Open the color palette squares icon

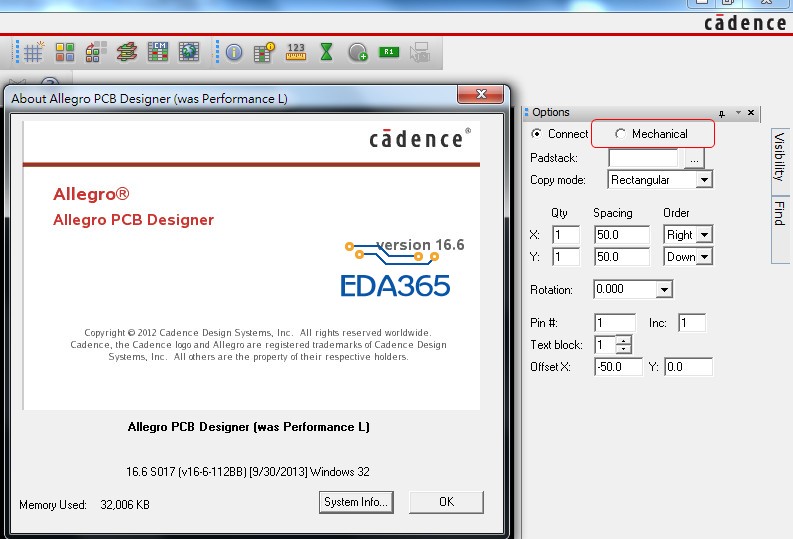(65, 52)
